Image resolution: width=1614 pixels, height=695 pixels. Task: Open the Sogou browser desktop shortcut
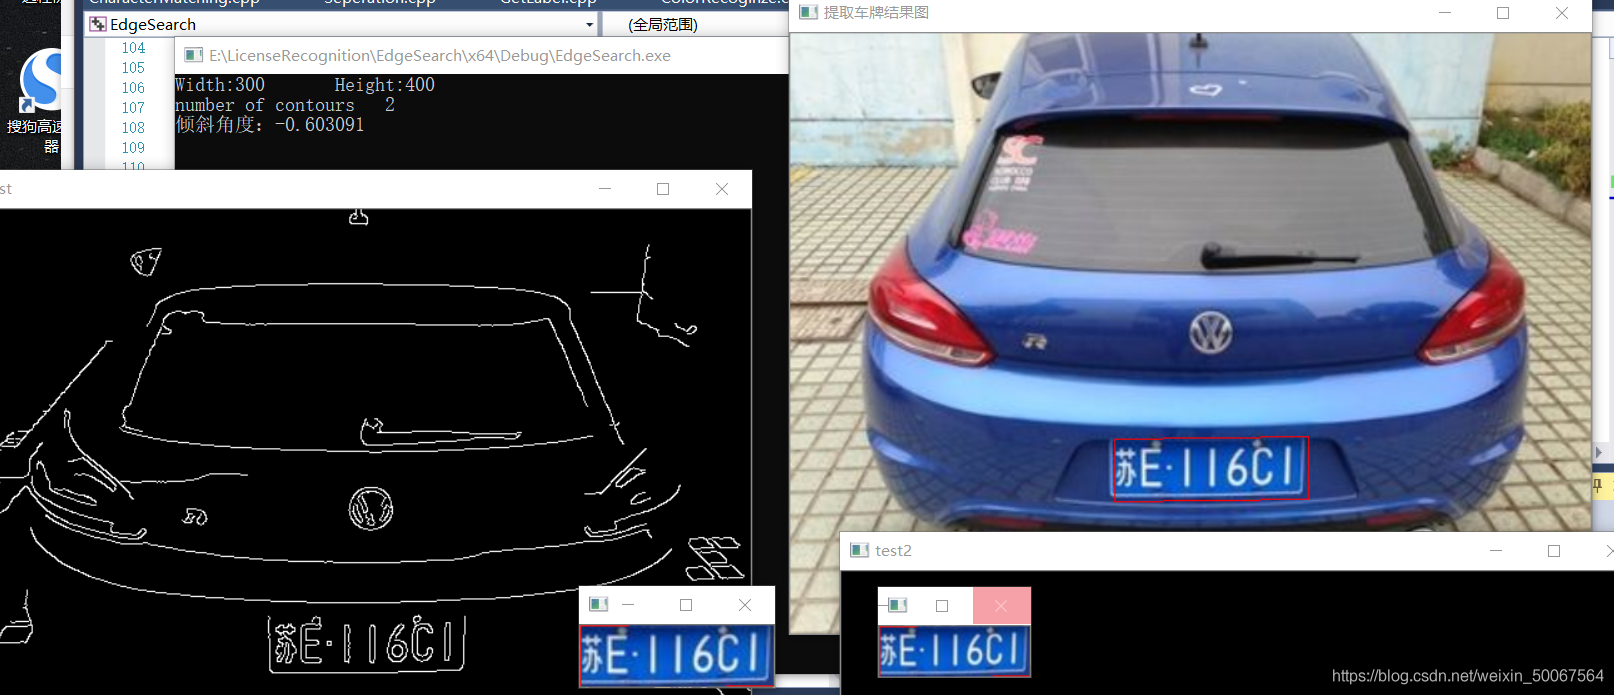[40, 80]
